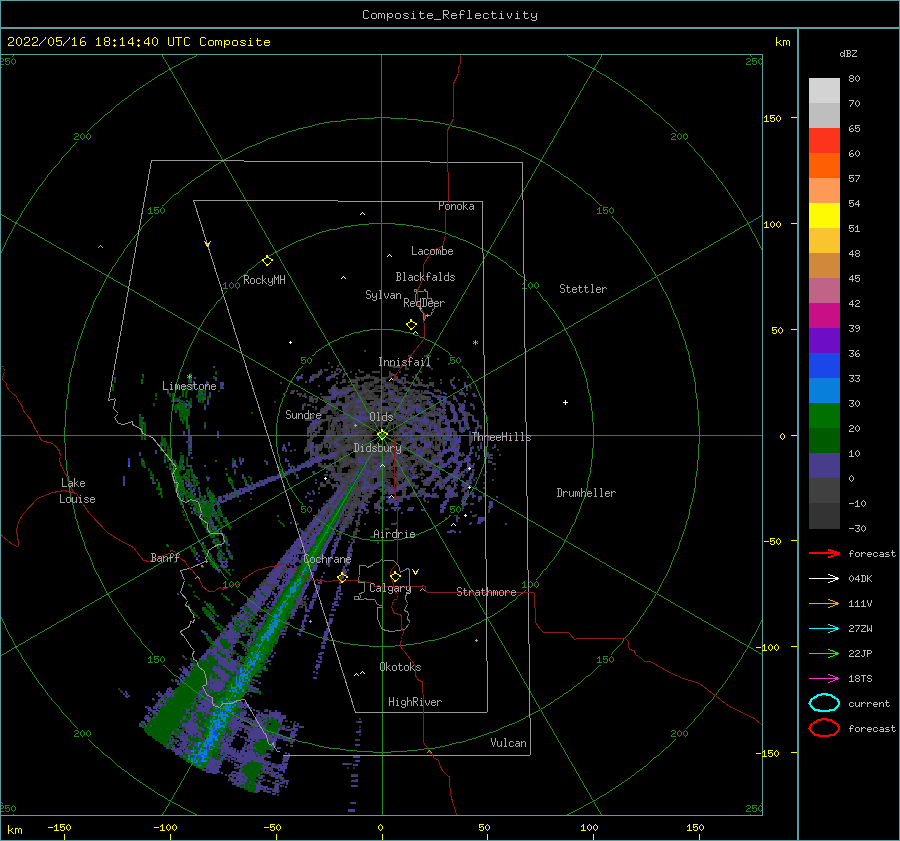Select the Ponoka label on the map
900x841 pixels.
(456, 206)
